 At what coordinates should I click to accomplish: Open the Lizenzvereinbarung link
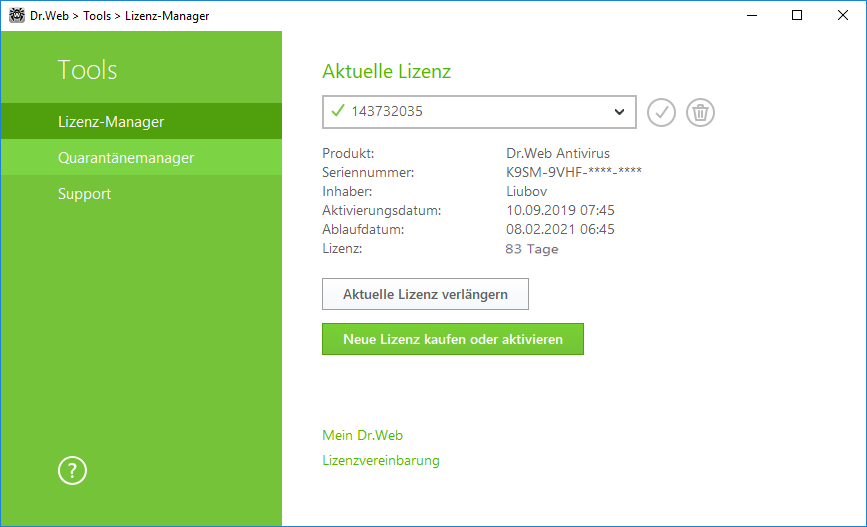pos(381,460)
